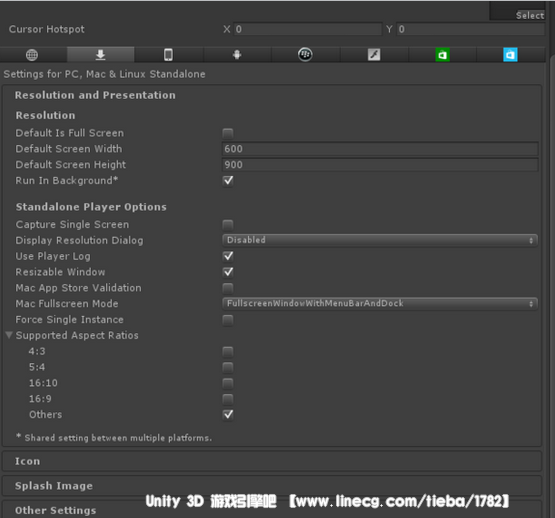This screenshot has width=555, height=518.
Task: Collapse Supported Aspect Ratios foldout
Action: coord(9,335)
